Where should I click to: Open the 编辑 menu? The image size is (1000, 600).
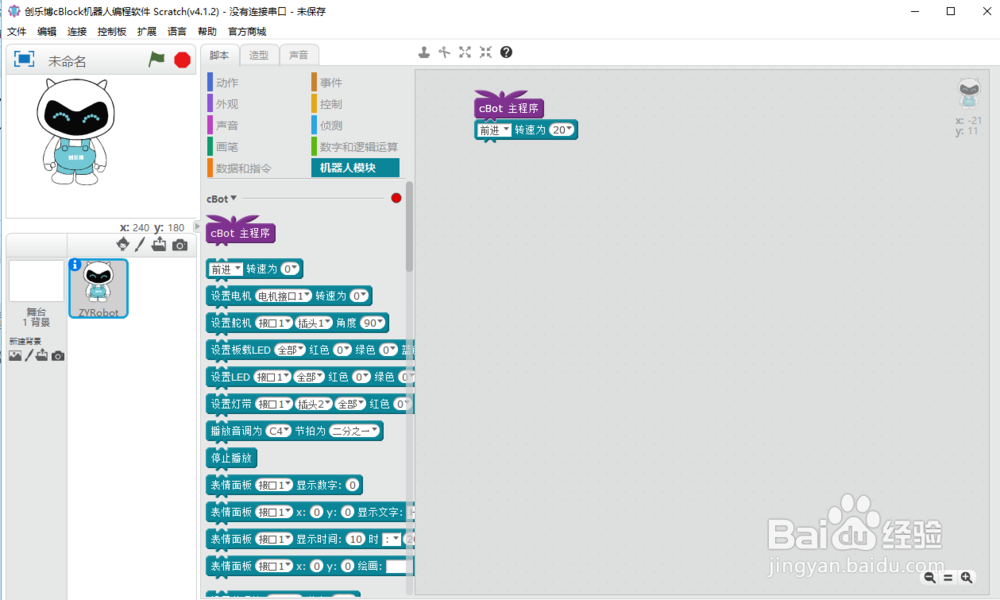pyautogui.click(x=47, y=31)
